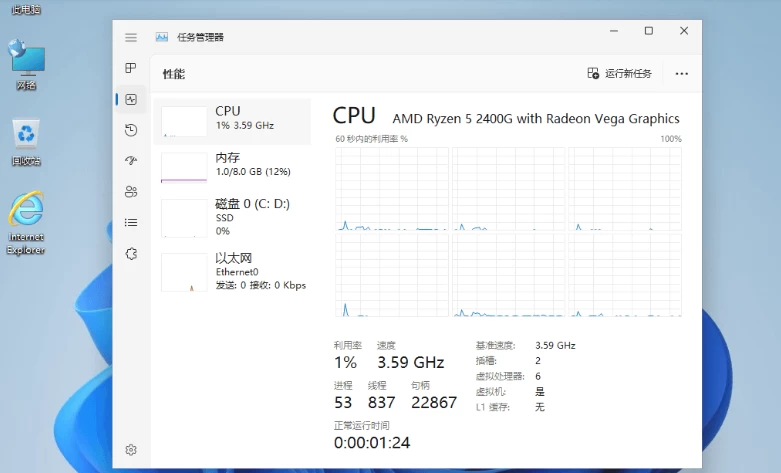Switch to the Details list icon
781x473 pixels.
point(130,223)
